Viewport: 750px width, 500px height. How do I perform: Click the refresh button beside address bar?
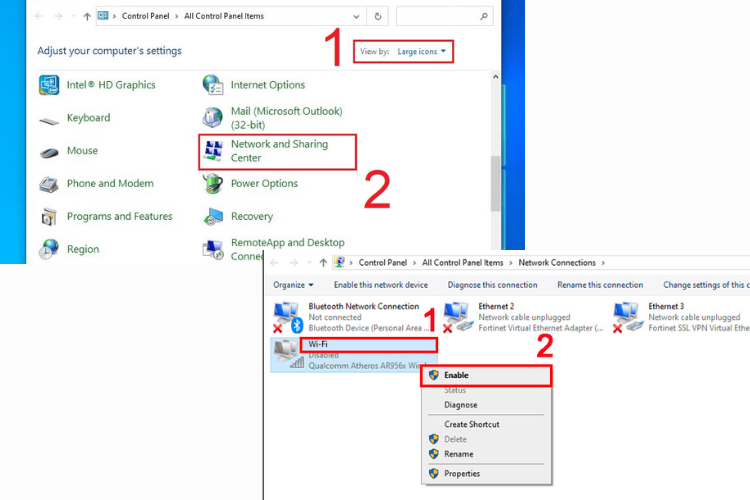[378, 16]
